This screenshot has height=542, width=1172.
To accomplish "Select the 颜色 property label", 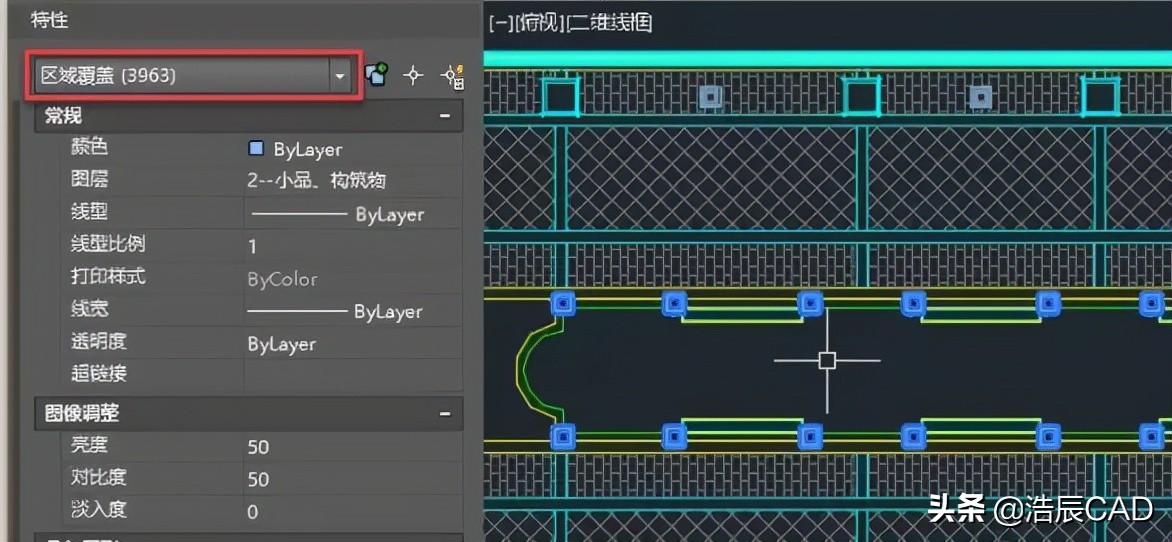I will click(x=90, y=147).
